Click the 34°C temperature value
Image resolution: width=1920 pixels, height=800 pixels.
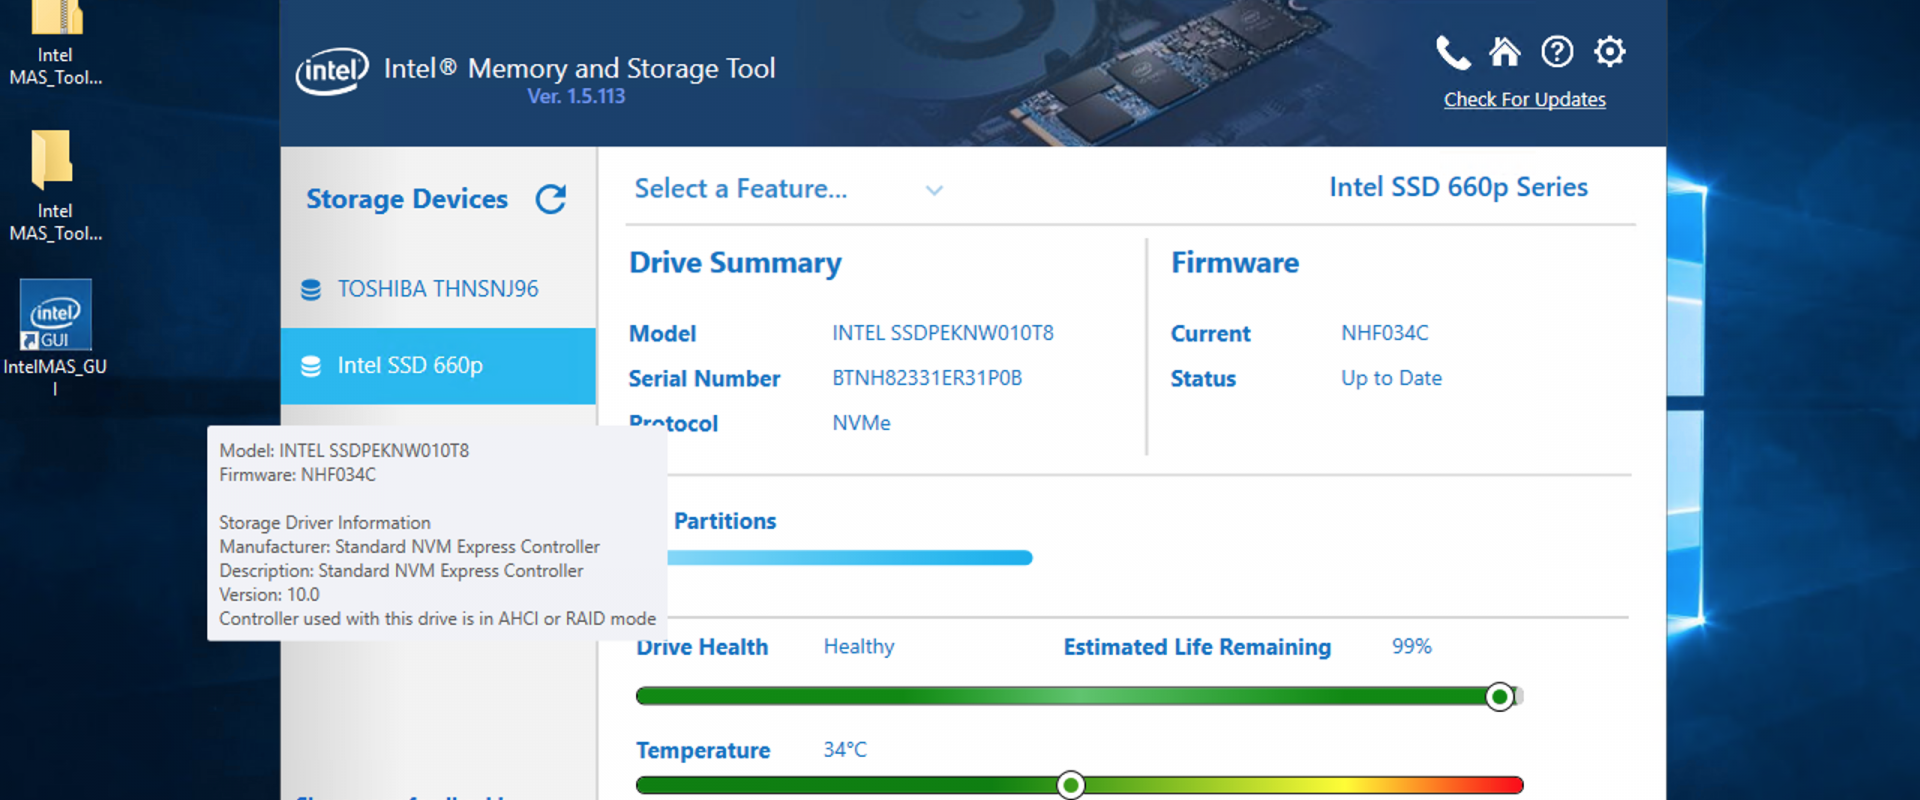click(x=845, y=750)
